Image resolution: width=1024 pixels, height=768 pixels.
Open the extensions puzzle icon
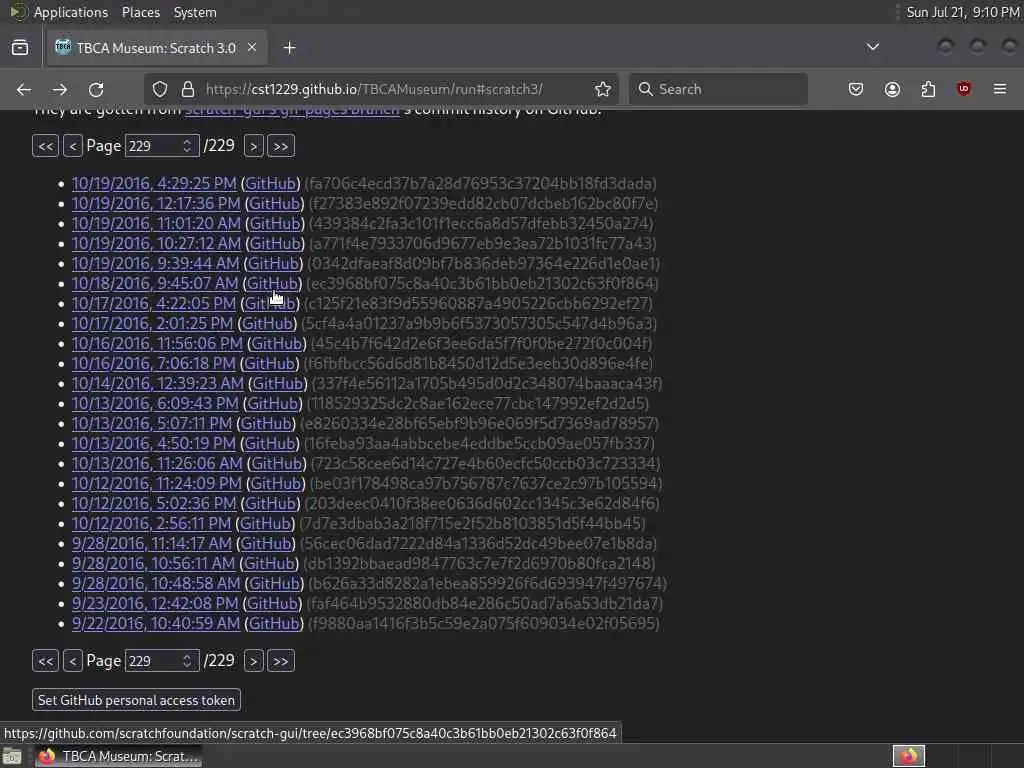point(928,89)
